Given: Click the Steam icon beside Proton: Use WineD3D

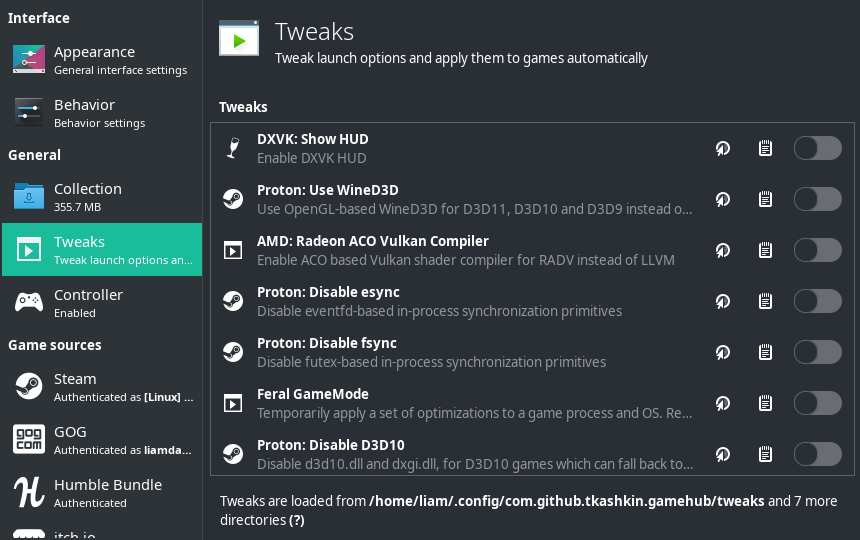Looking at the screenshot, I should 233,199.
